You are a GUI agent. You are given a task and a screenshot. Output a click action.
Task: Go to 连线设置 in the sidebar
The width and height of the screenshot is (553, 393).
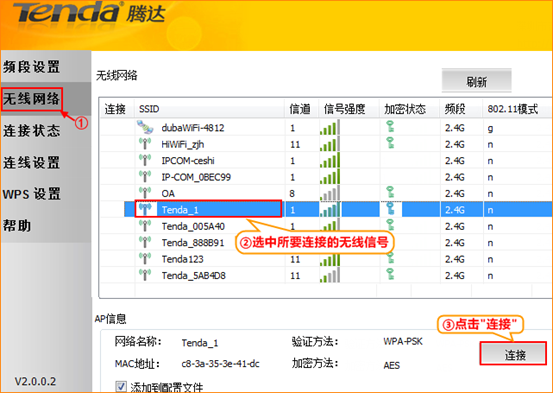click(x=32, y=163)
